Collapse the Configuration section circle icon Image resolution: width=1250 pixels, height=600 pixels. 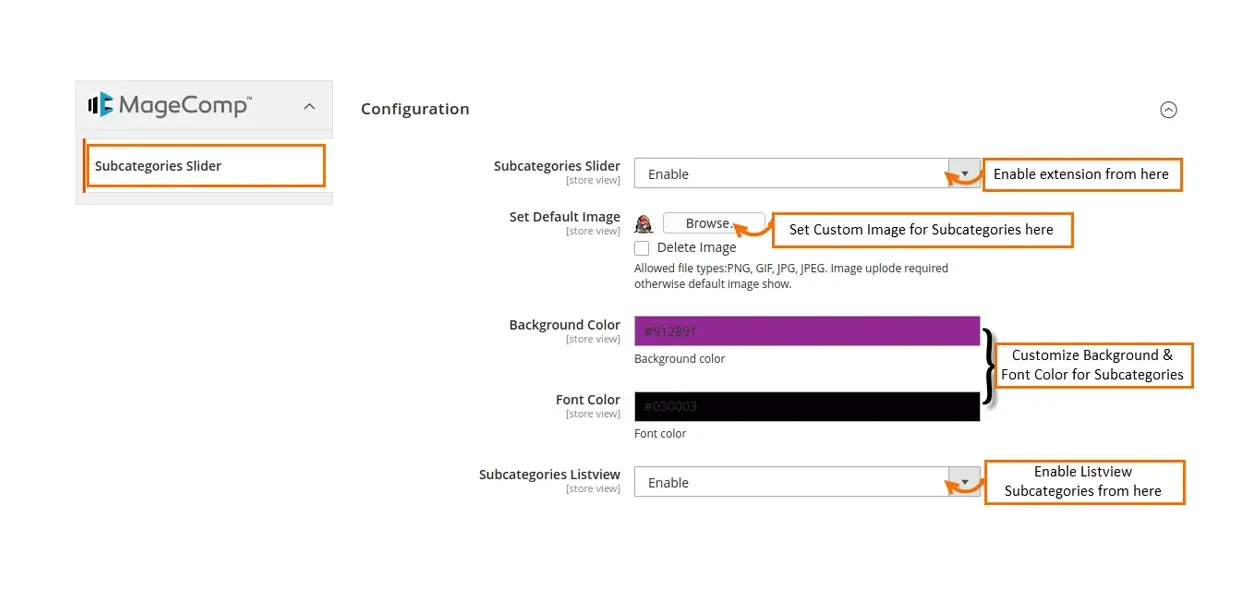pyautogui.click(x=1168, y=110)
